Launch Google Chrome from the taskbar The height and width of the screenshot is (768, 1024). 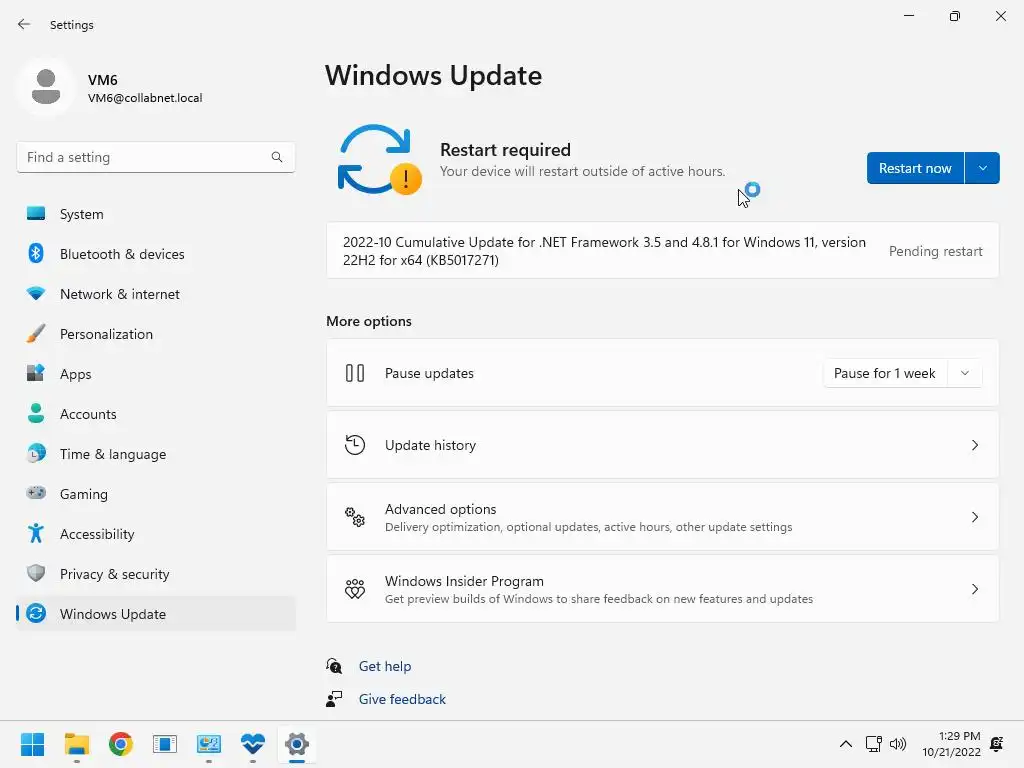click(x=121, y=744)
